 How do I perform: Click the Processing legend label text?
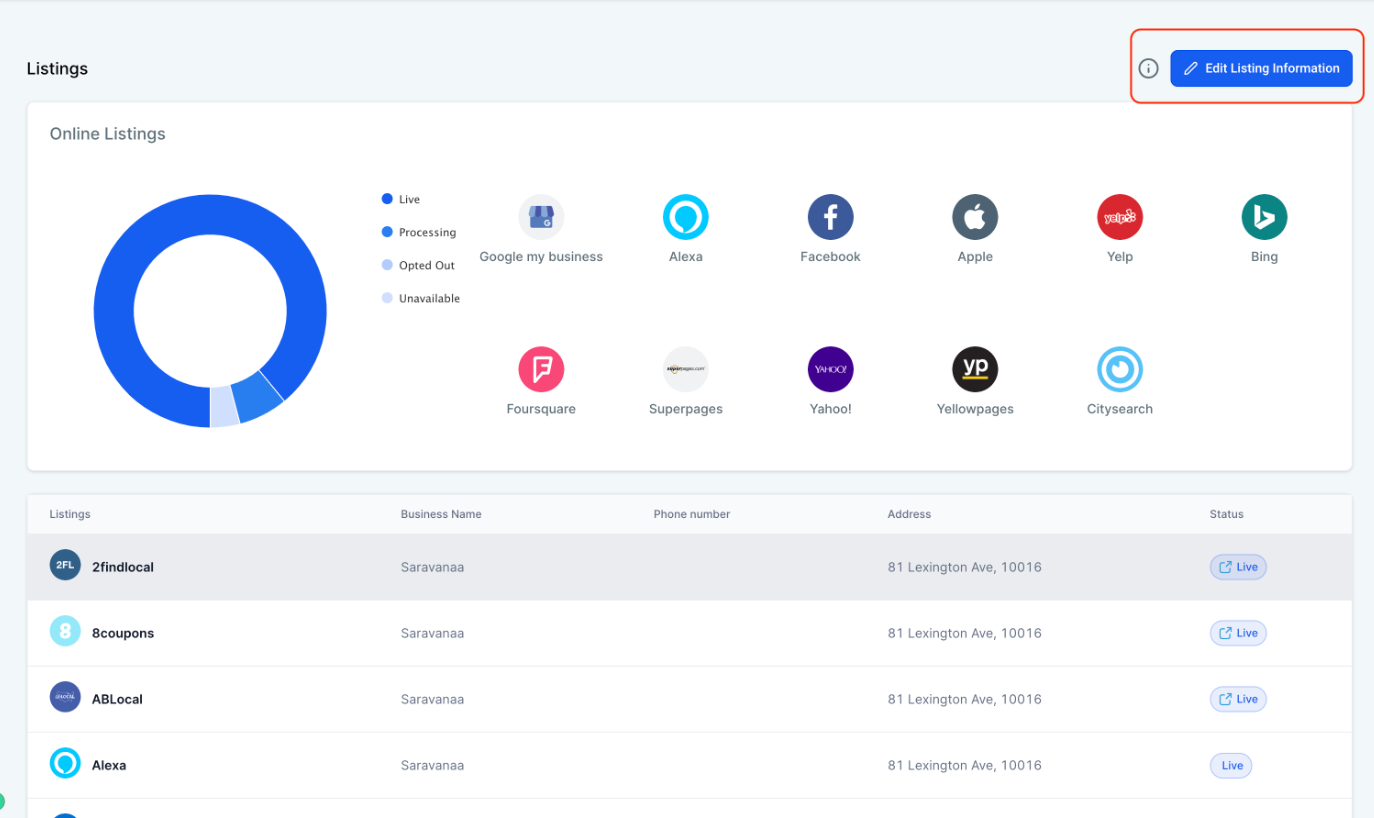pos(427,232)
